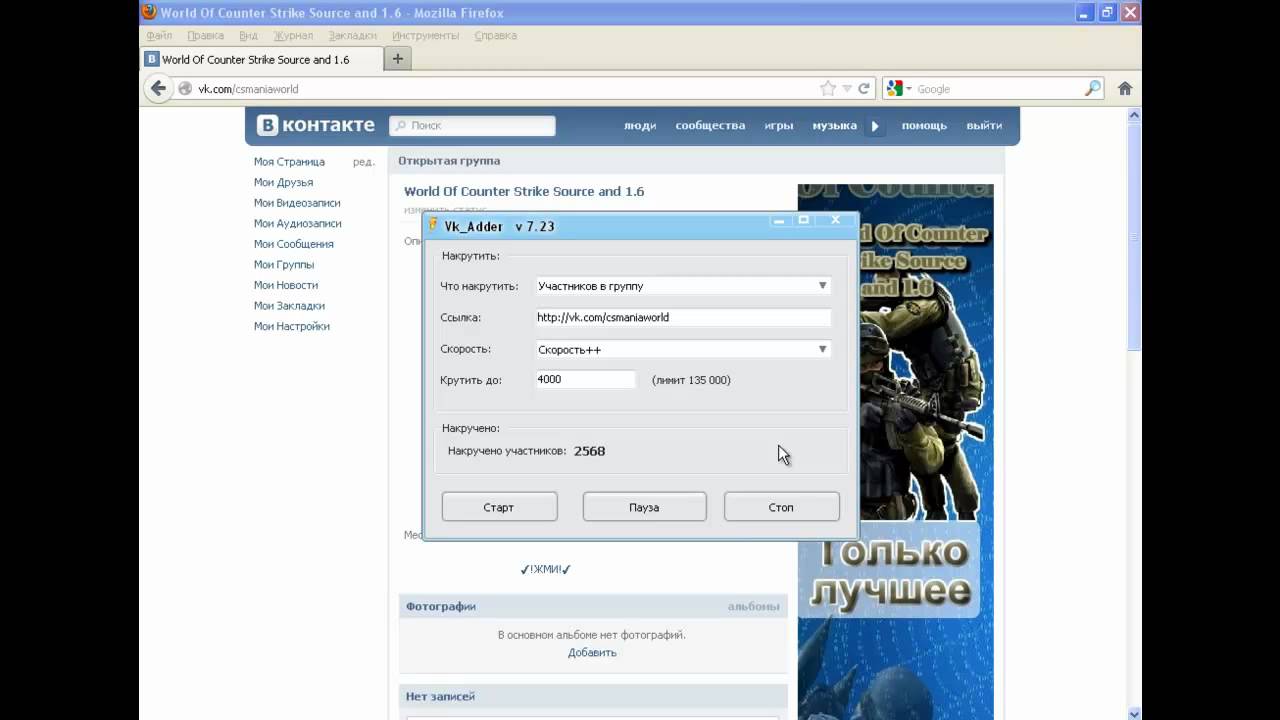
Task: Click the 'помощь' header link
Action: [924, 126]
